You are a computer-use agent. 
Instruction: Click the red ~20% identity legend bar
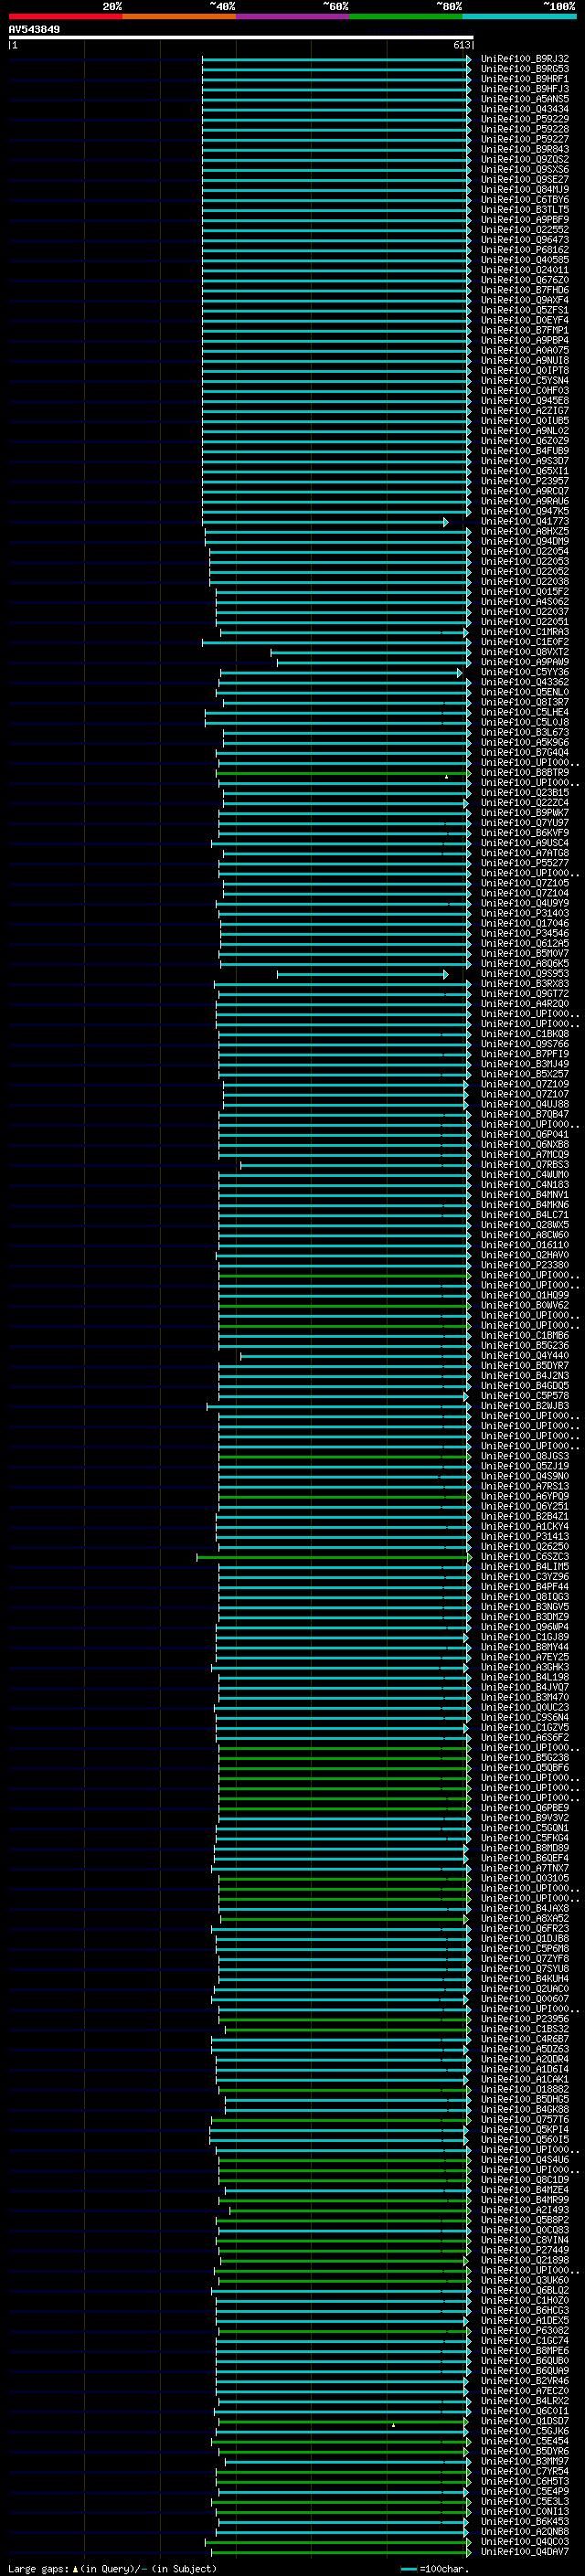click(65, 16)
